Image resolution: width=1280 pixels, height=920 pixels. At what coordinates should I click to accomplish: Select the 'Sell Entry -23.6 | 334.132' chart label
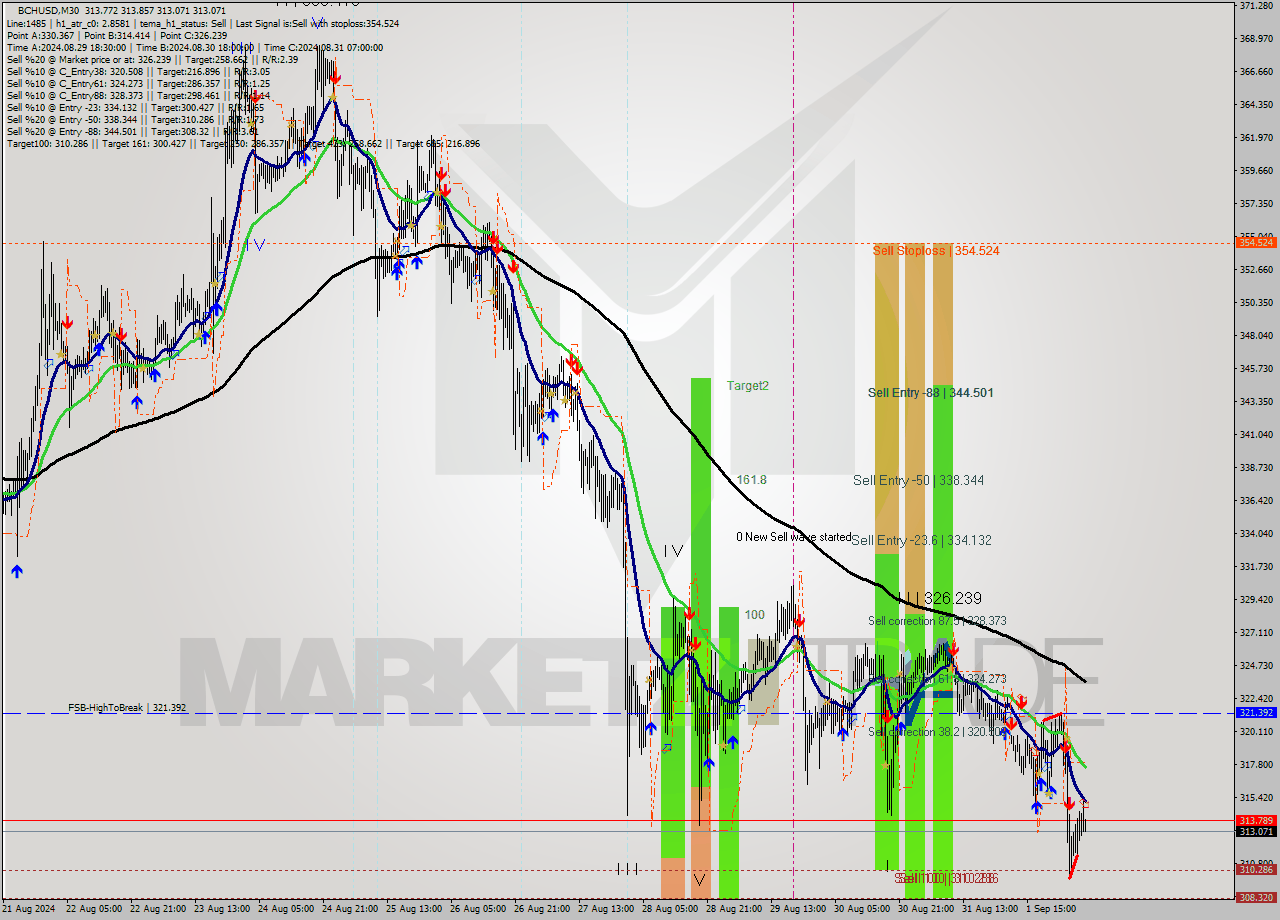click(921, 540)
